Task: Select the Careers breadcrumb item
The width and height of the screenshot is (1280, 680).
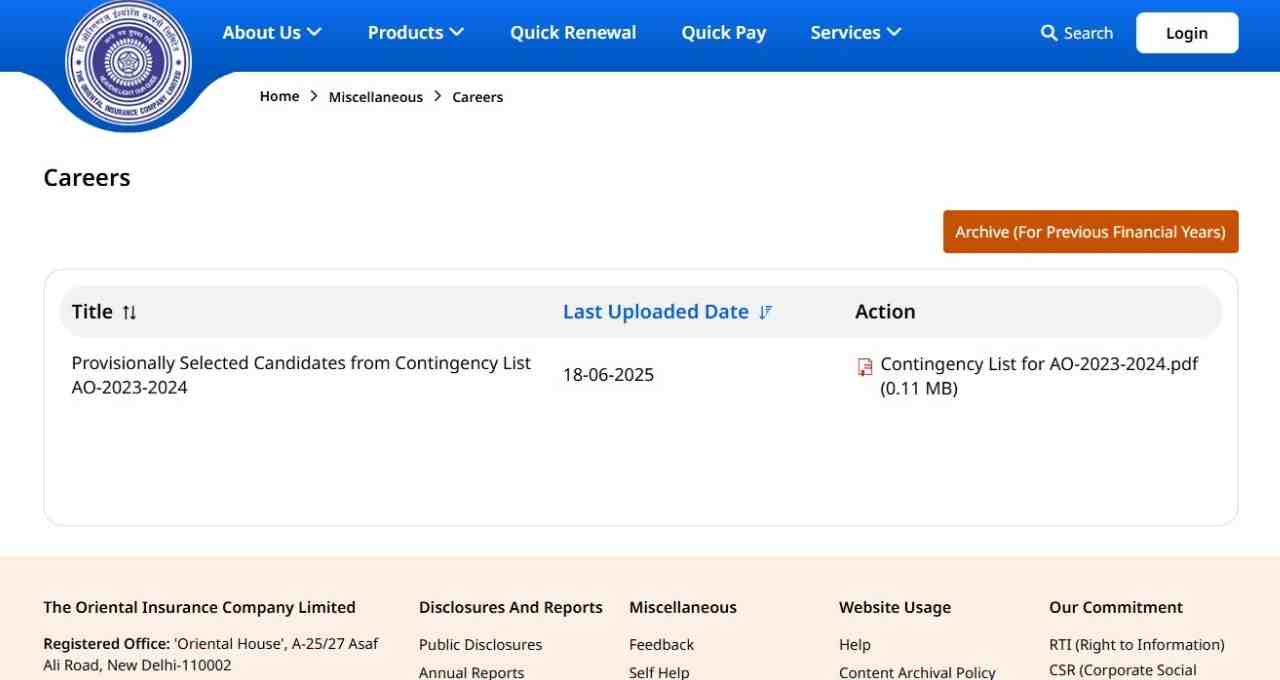Action: 478,97
